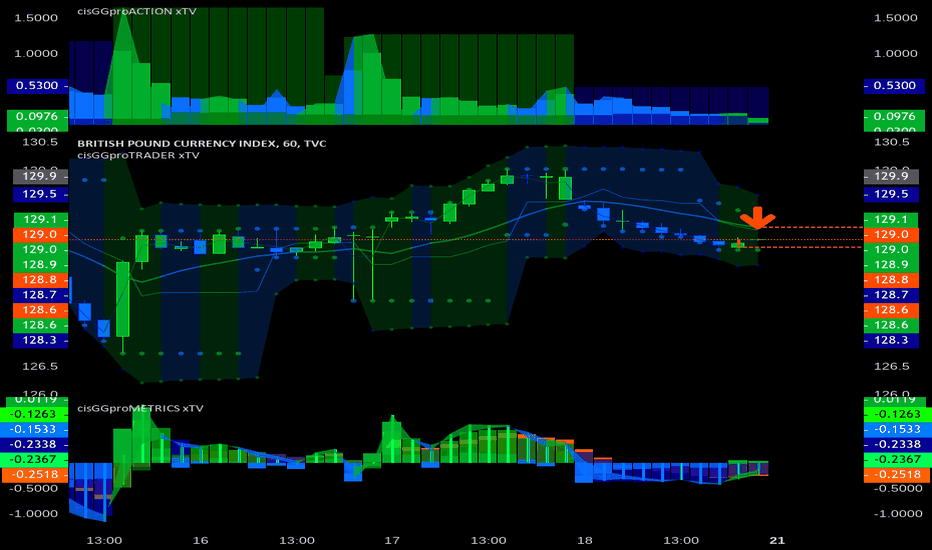Select orange 128.6 price label, left scale

[40, 310]
